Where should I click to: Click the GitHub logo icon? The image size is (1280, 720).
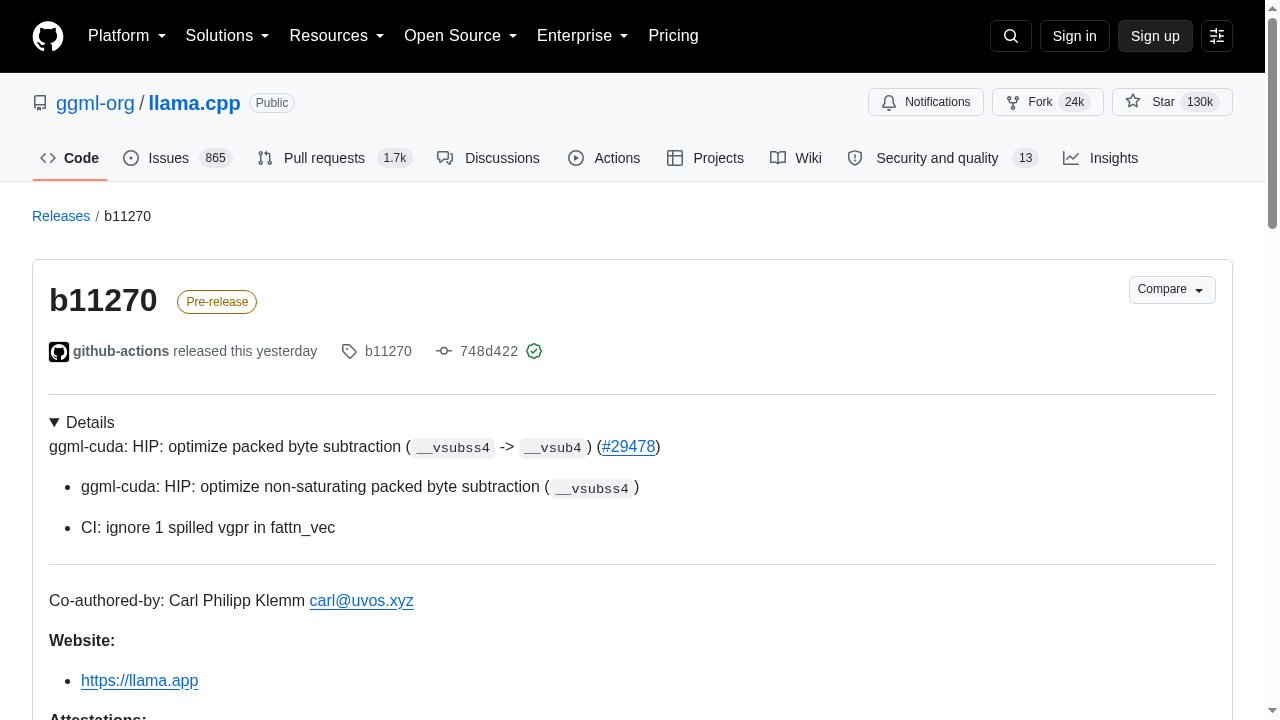click(x=48, y=36)
